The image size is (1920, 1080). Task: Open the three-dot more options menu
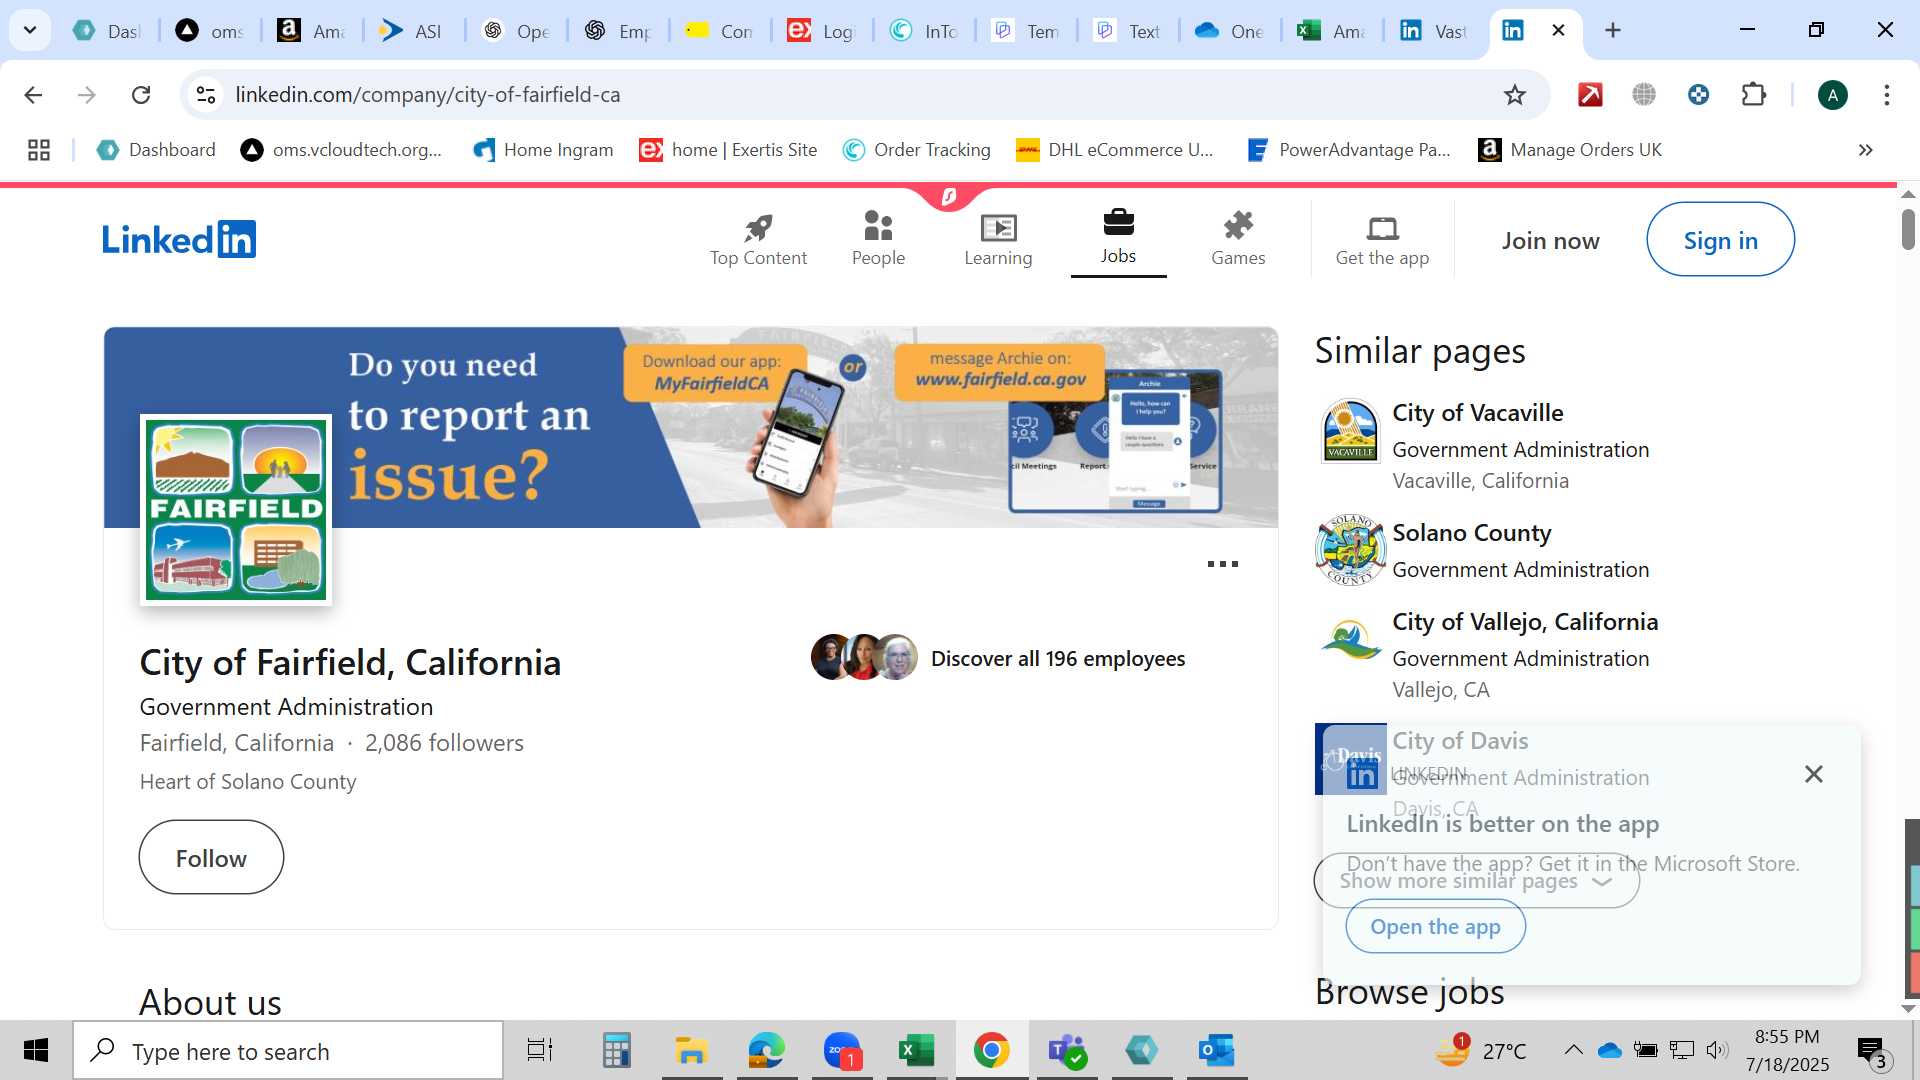click(x=1222, y=564)
